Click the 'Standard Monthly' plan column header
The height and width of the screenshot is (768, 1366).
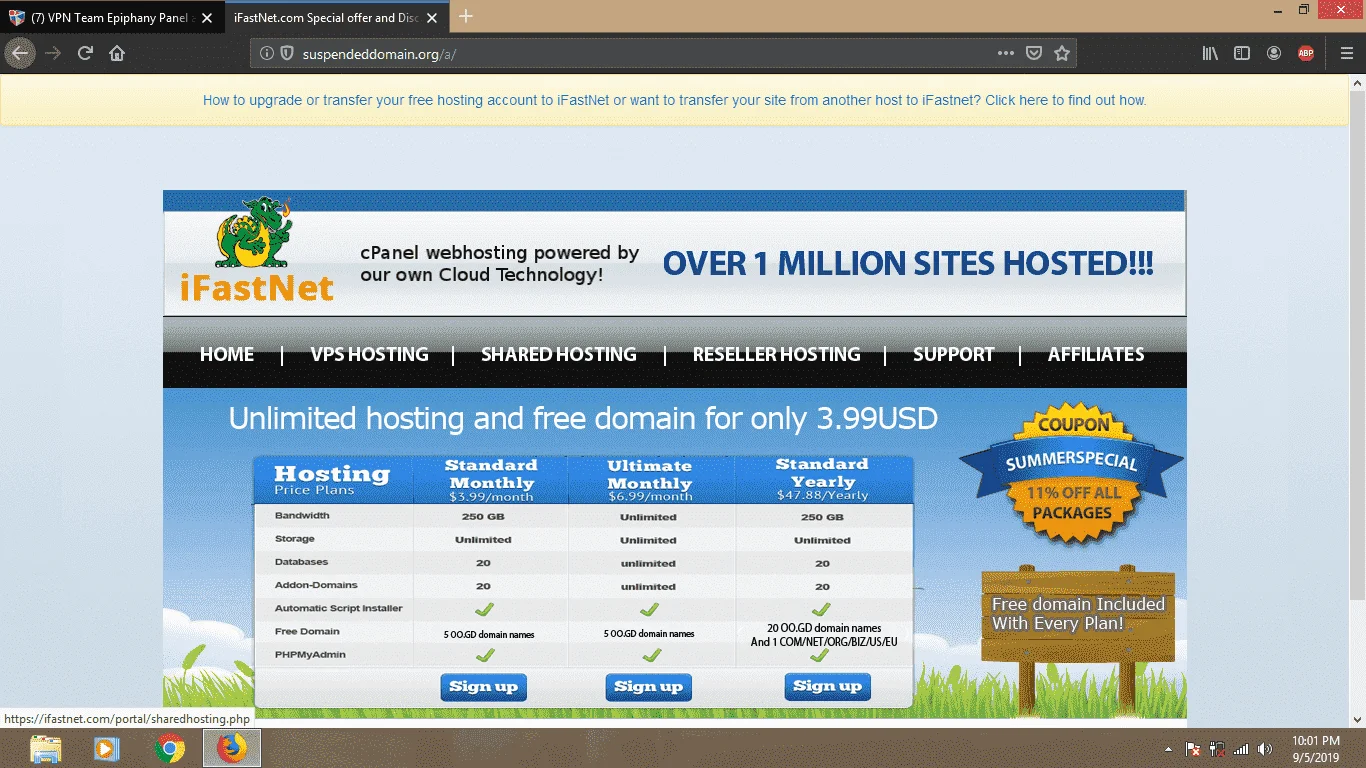click(x=491, y=480)
